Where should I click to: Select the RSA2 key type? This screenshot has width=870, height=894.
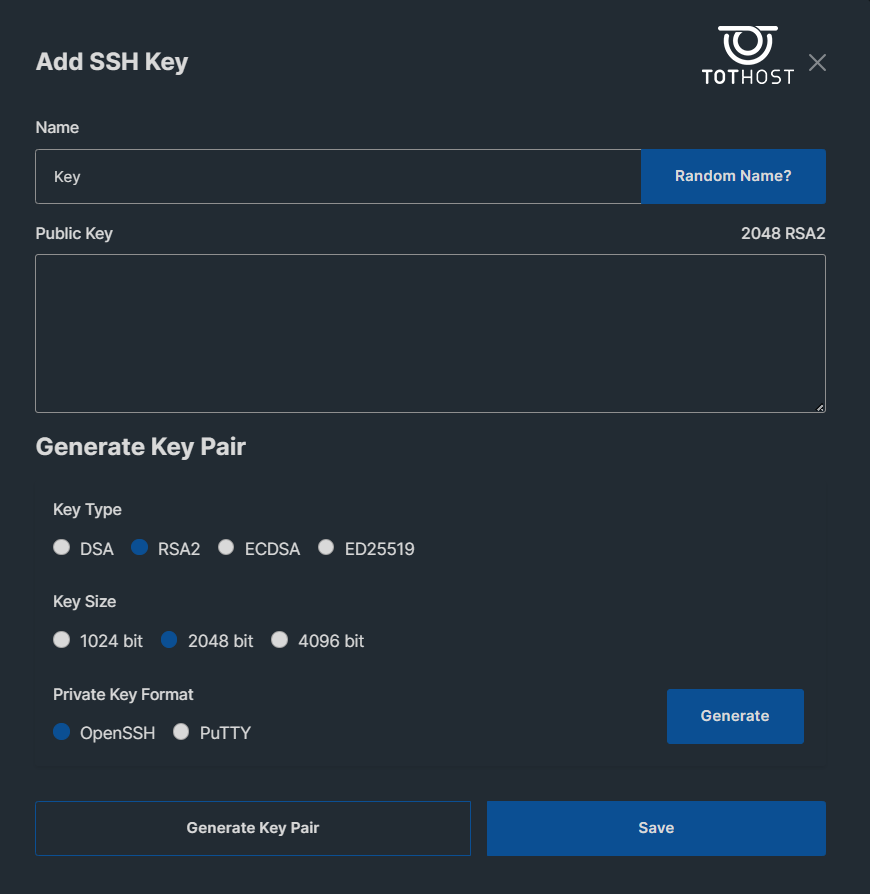[x=140, y=547]
